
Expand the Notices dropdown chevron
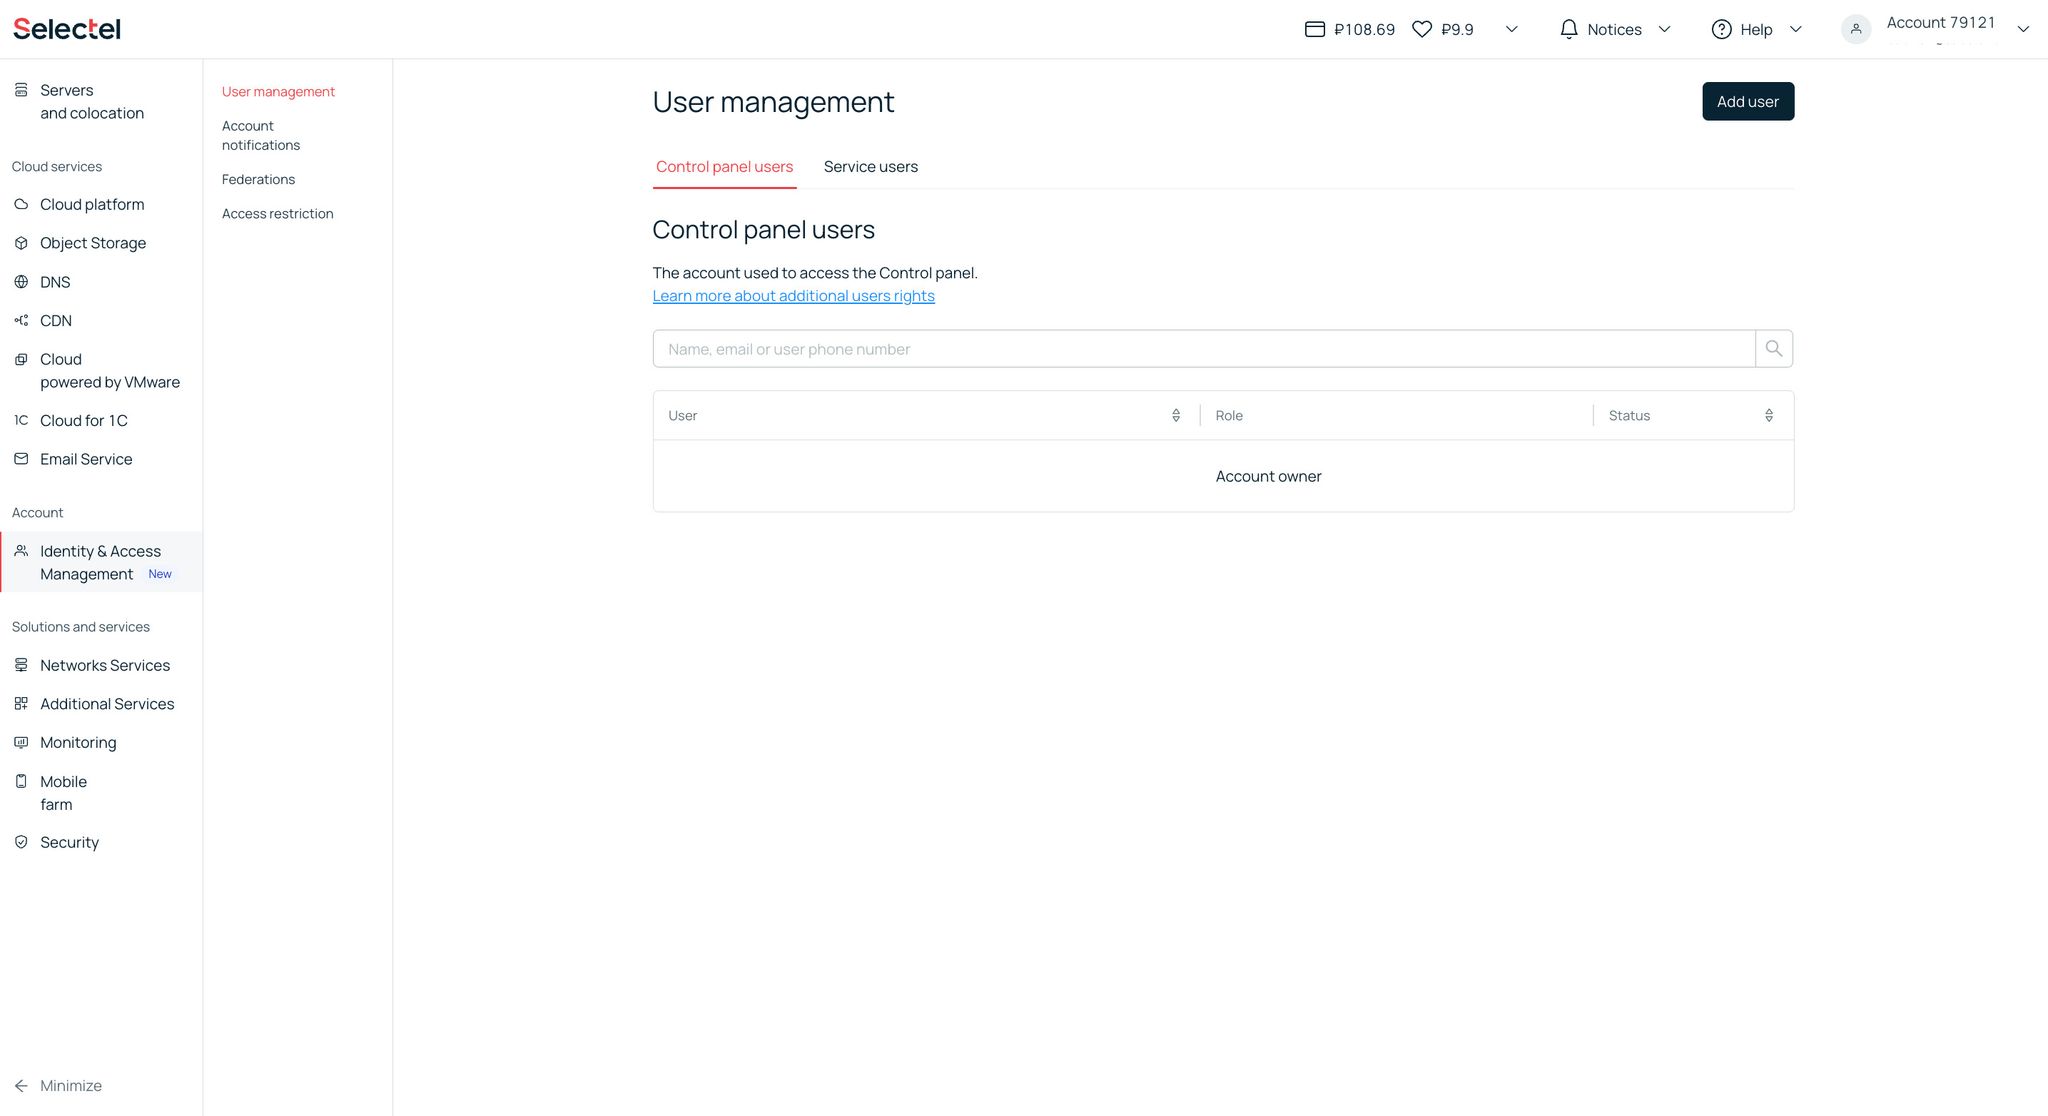1665,30
